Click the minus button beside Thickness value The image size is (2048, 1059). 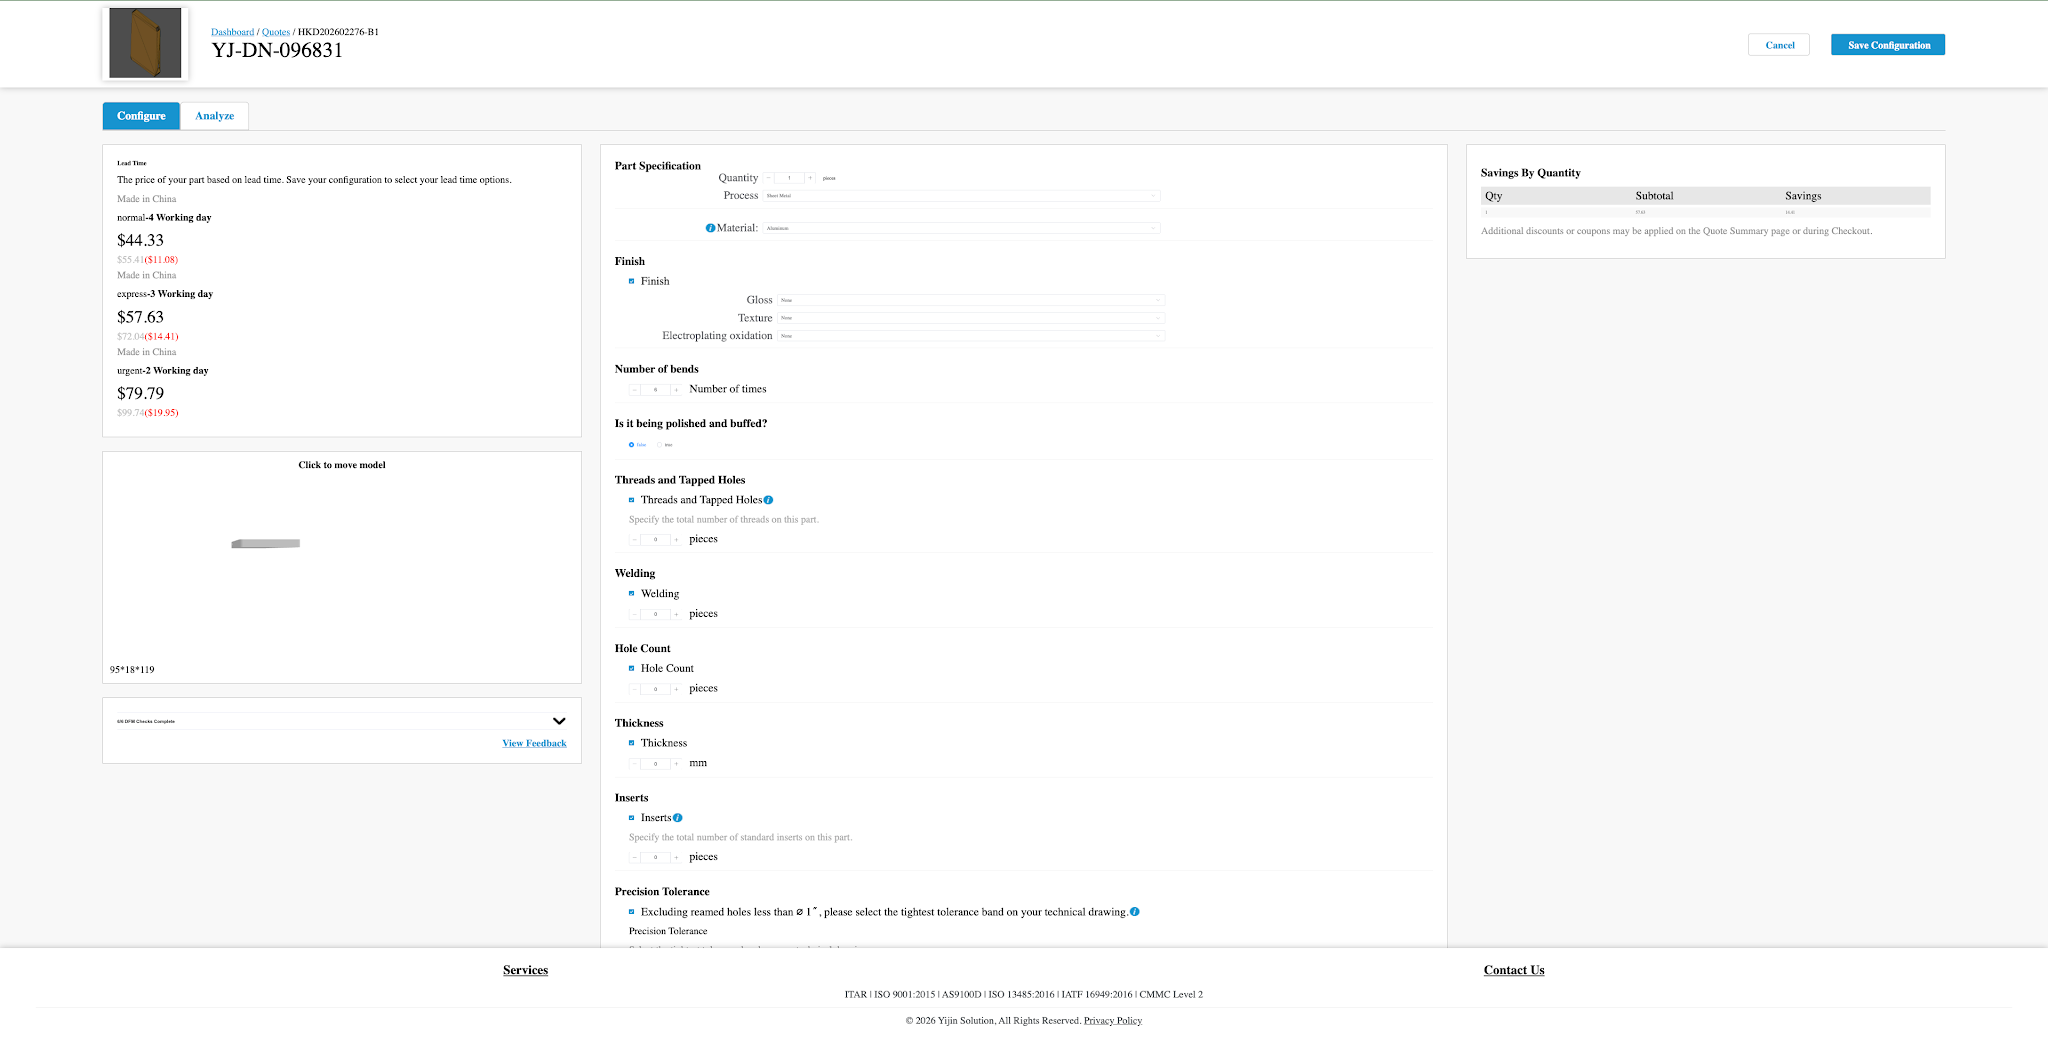633,762
